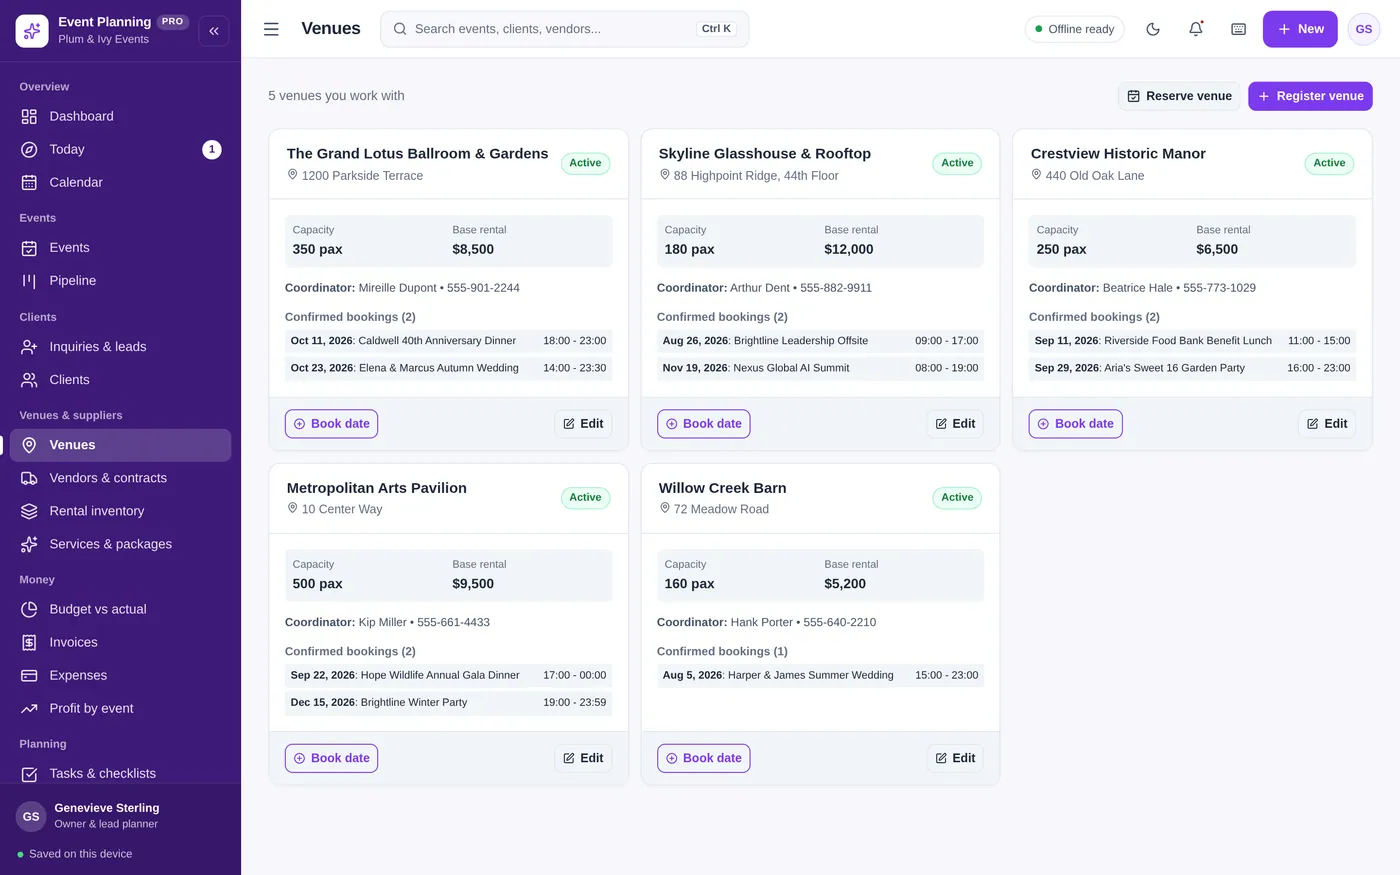Open Services & packages
Screen dimensions: 1400x875
click(x=120, y=544)
